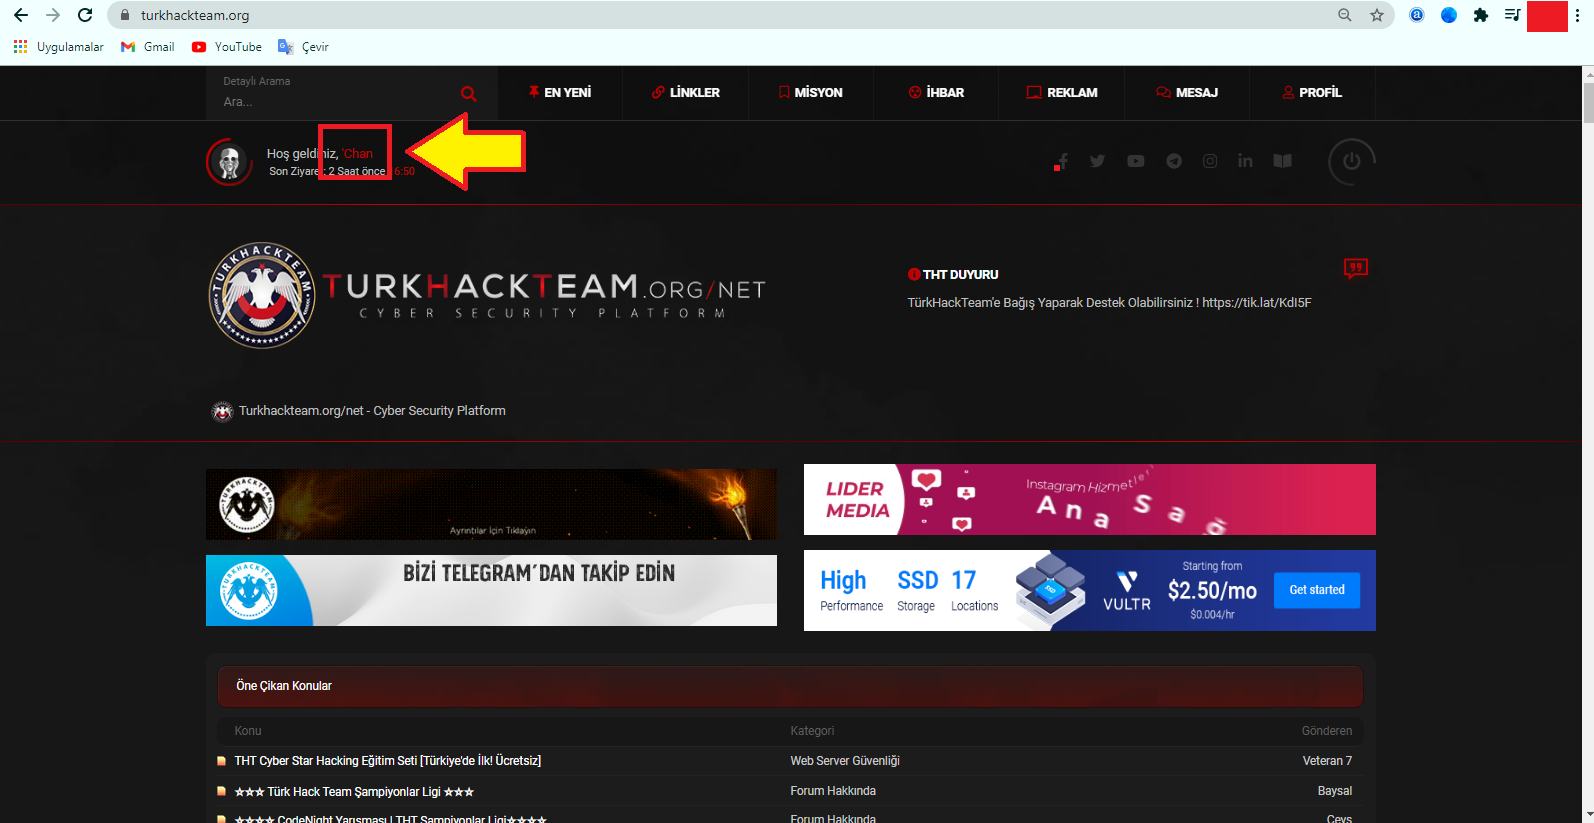Click the Gönderen column header
This screenshot has height=823, width=1594.
click(x=1327, y=731)
